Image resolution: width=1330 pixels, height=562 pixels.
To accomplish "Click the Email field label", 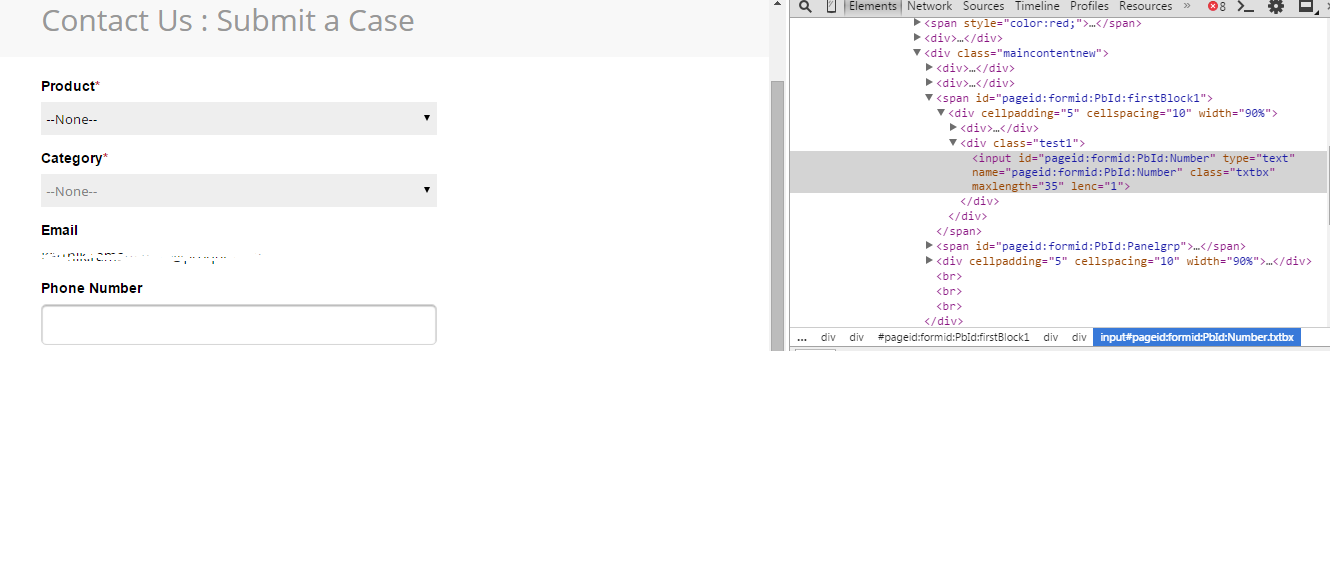I will 60,230.
